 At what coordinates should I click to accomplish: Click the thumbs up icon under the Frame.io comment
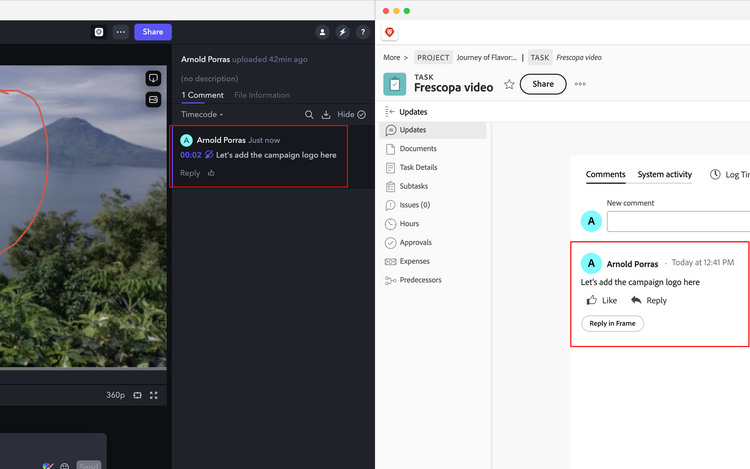click(211, 173)
